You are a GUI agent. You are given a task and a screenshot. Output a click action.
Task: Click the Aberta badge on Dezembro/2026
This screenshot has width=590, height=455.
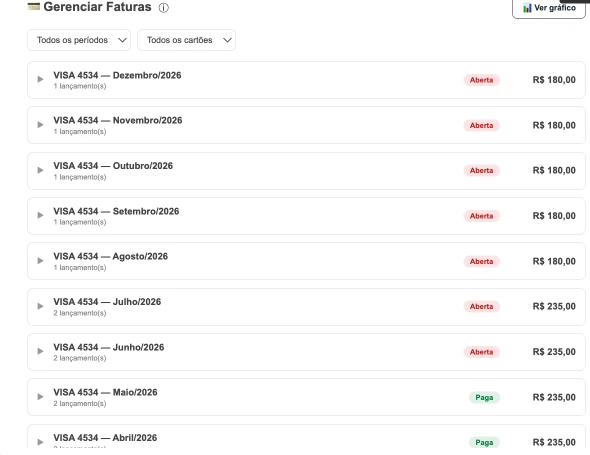(x=481, y=80)
